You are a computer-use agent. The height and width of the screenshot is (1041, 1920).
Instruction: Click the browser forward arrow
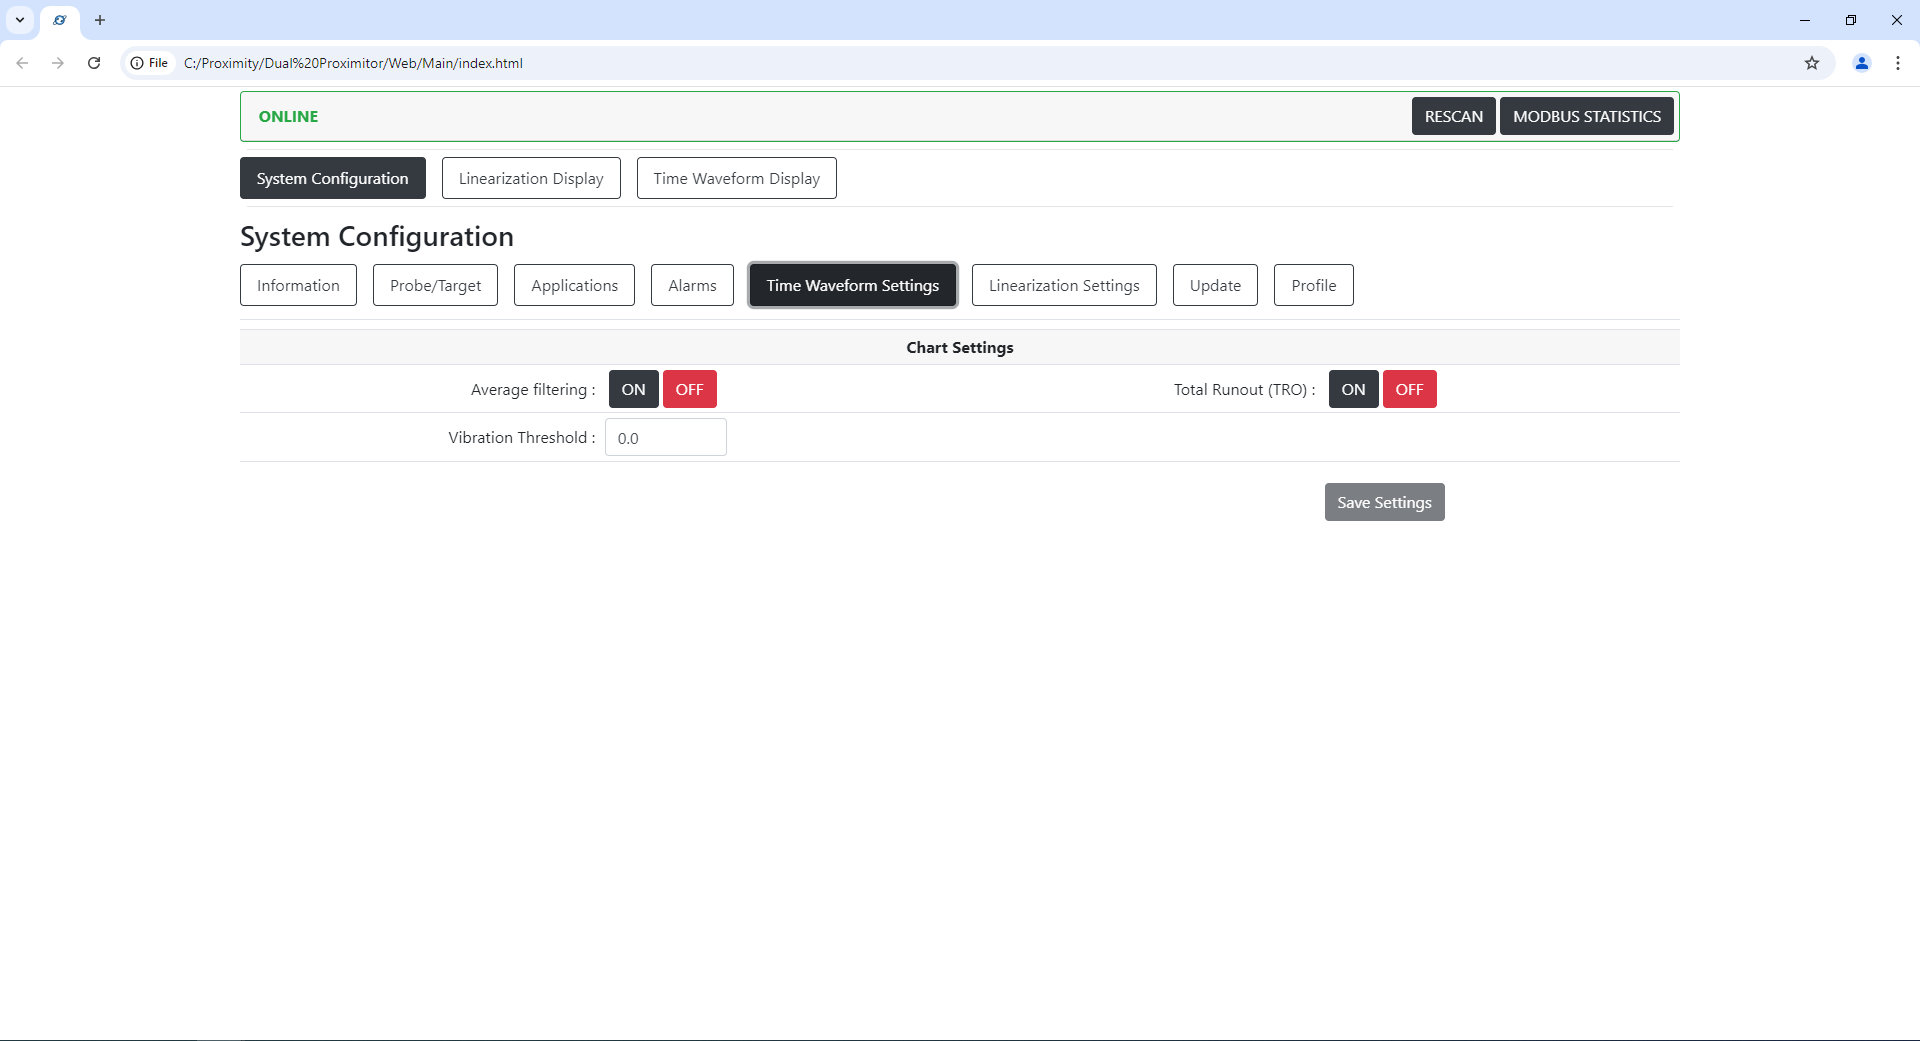click(58, 63)
